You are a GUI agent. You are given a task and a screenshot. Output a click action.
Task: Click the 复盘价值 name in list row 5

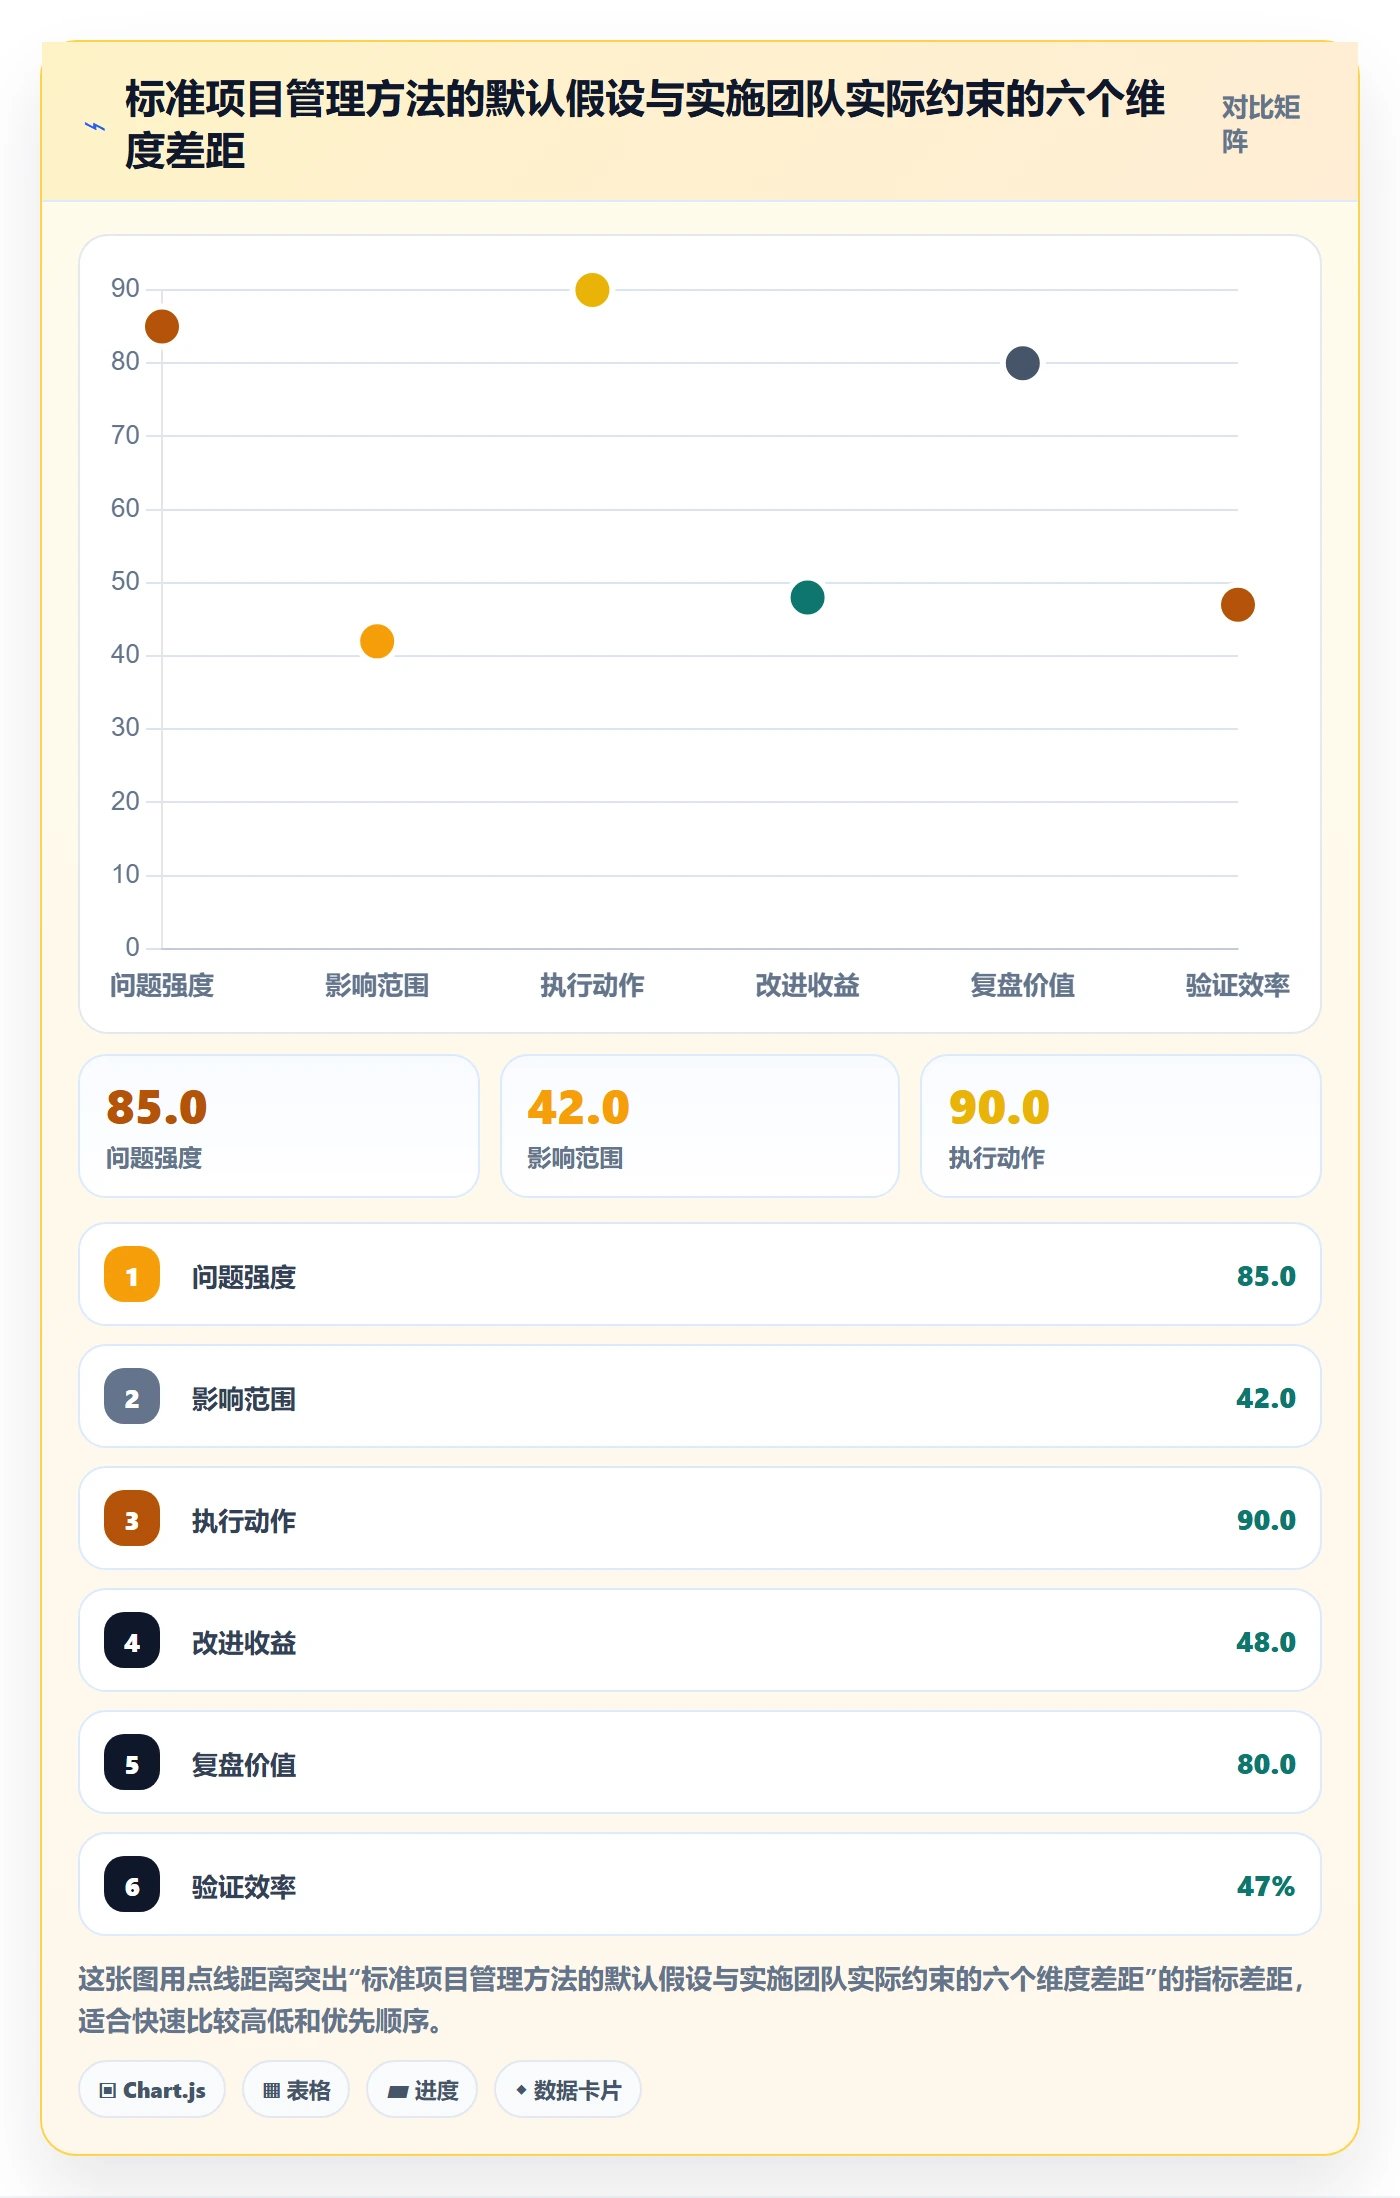click(244, 1765)
